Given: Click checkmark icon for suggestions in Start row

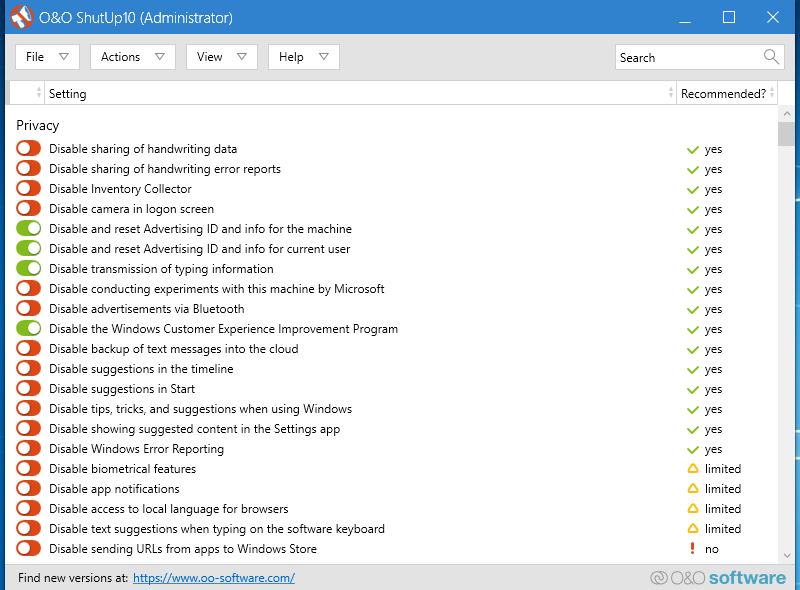Looking at the screenshot, I should [692, 390].
